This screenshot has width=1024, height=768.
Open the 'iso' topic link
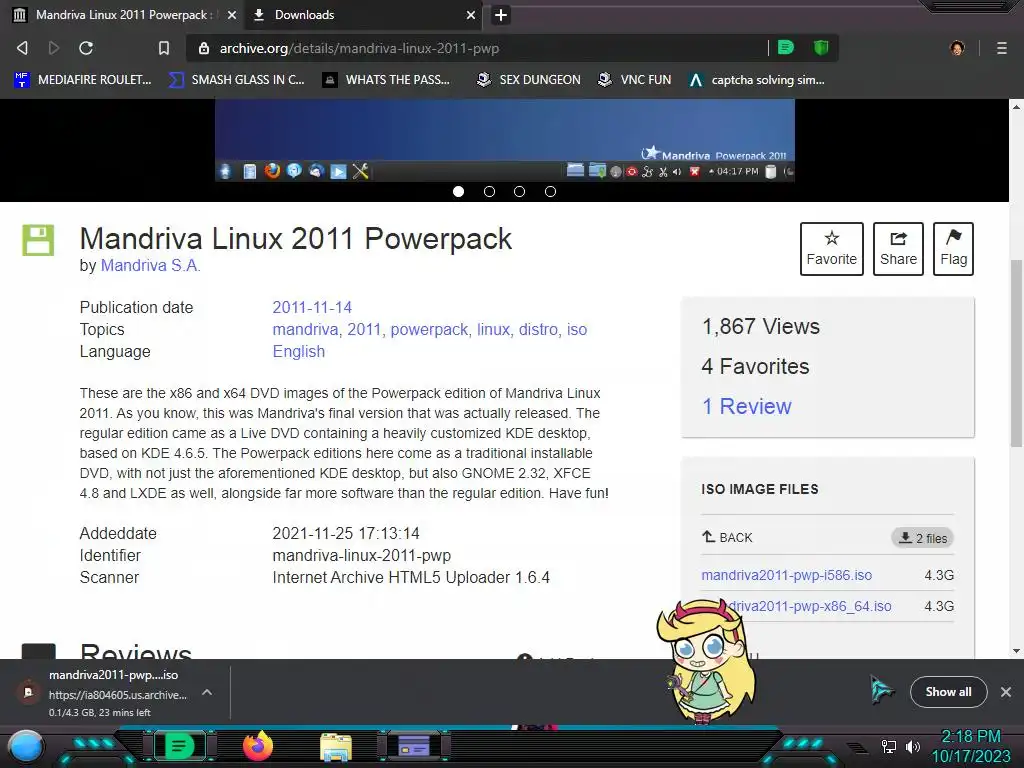click(577, 329)
